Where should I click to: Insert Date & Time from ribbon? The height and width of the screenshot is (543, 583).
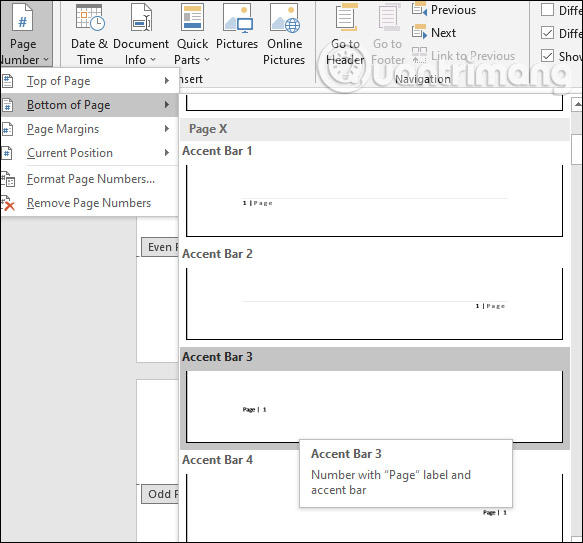coord(90,34)
